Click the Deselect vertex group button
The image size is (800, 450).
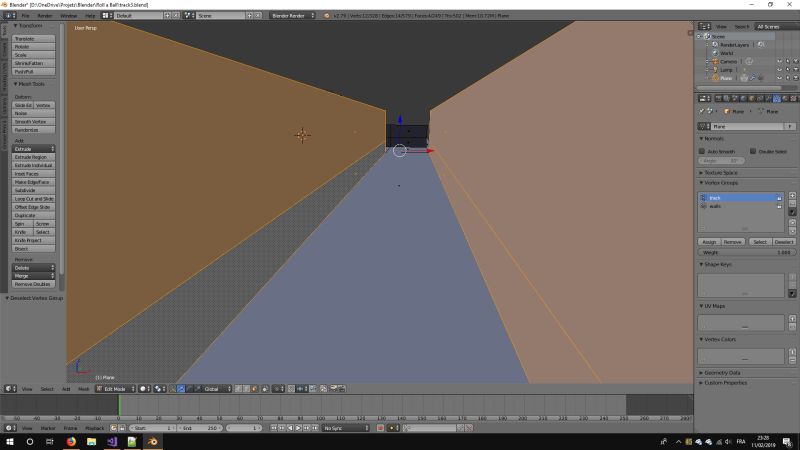(x=784, y=242)
